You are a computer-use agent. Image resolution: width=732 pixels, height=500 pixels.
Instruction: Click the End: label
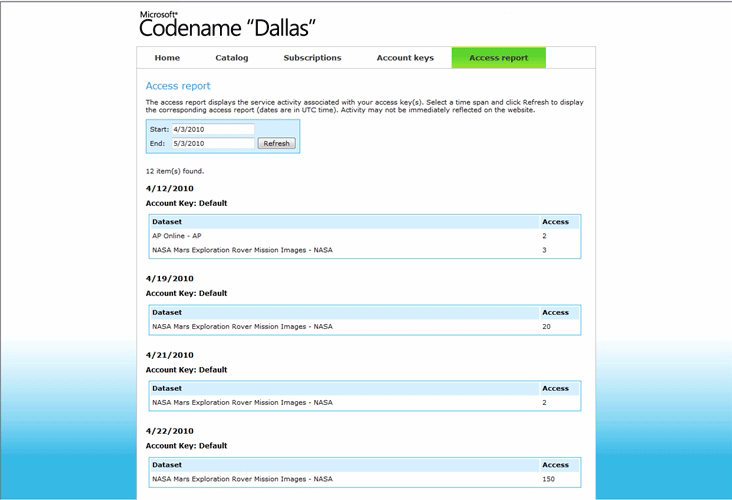(157, 143)
